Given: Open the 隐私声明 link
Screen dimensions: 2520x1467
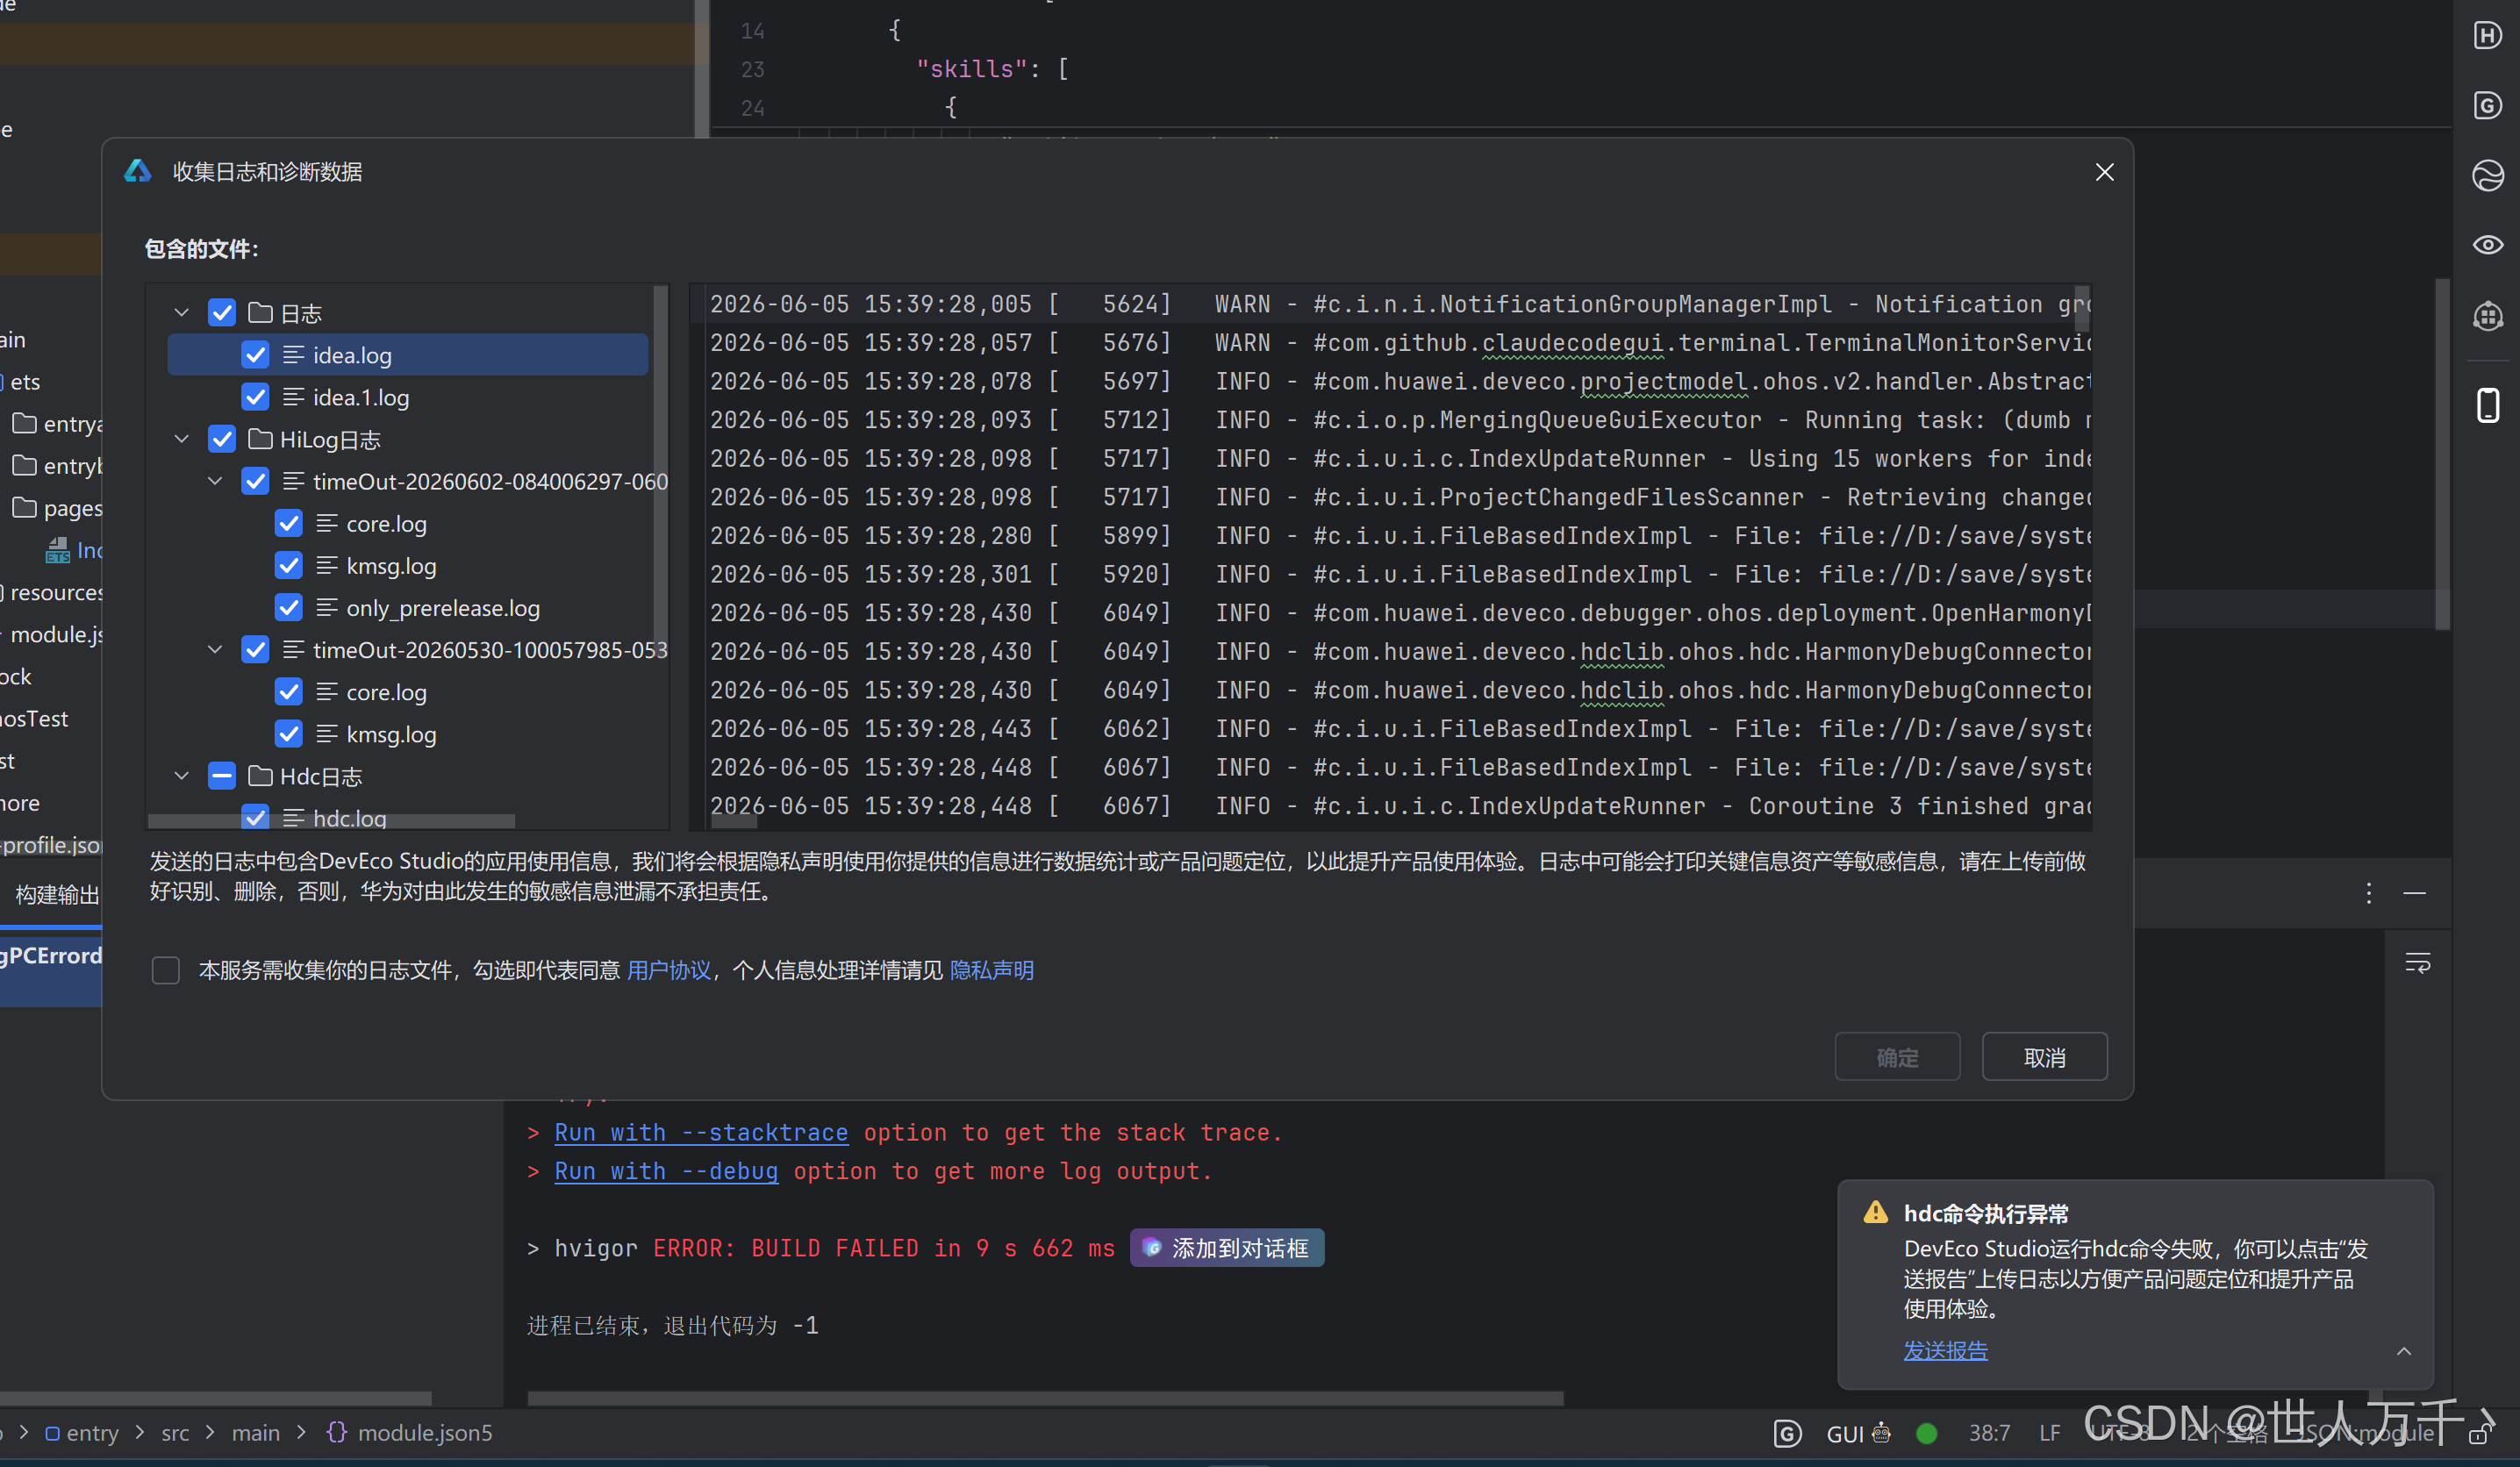Looking at the screenshot, I should pyautogui.click(x=991, y=970).
